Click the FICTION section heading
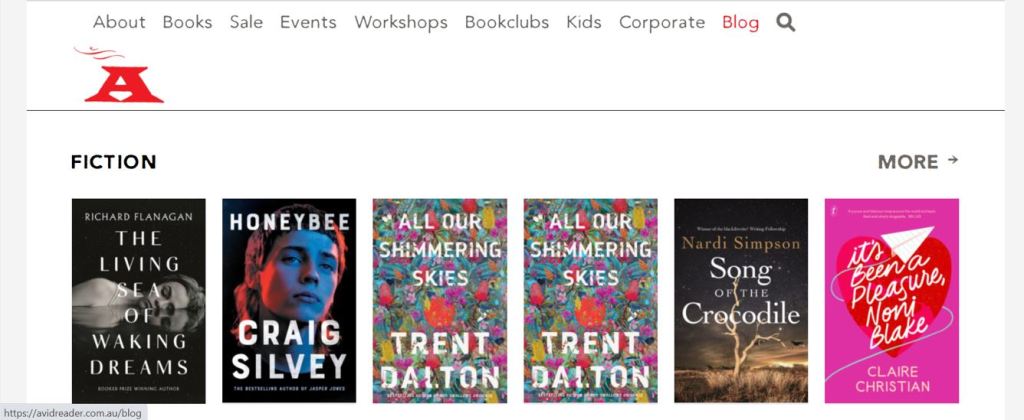The width and height of the screenshot is (1024, 420). (114, 162)
